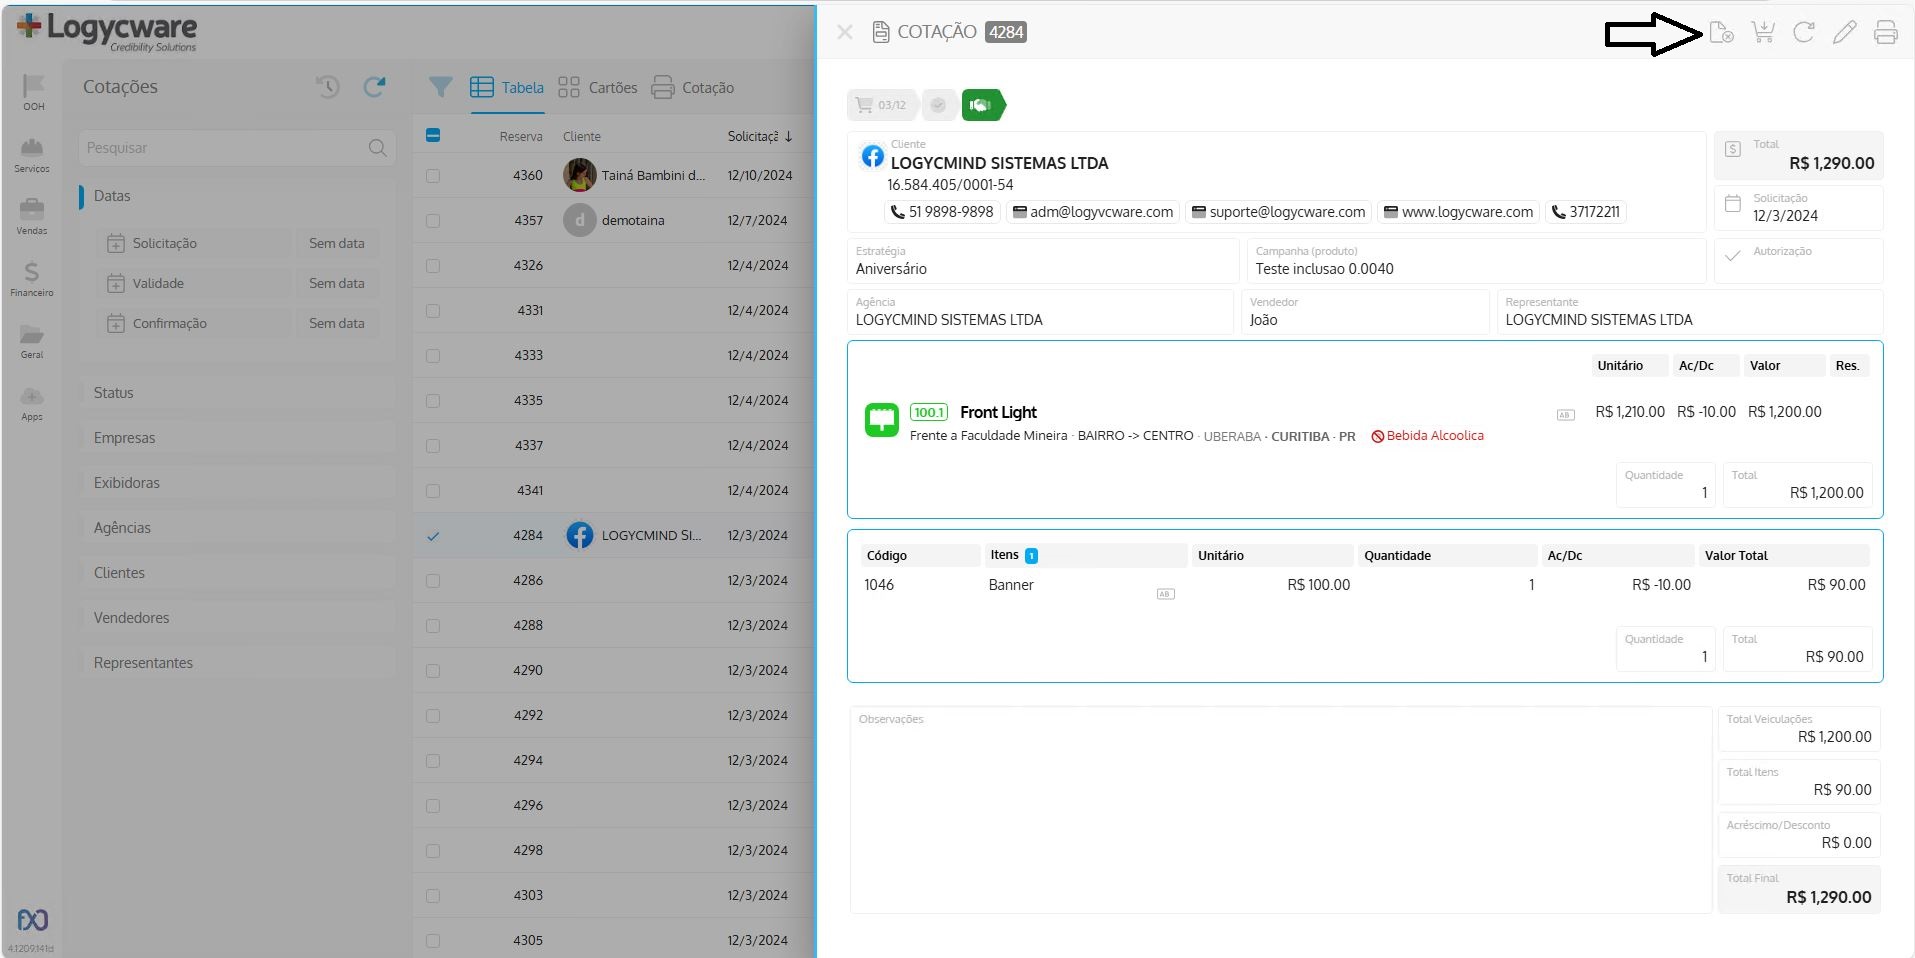Close the Cotação 4284 panel
This screenshot has height=958, width=1915.
point(845,32)
